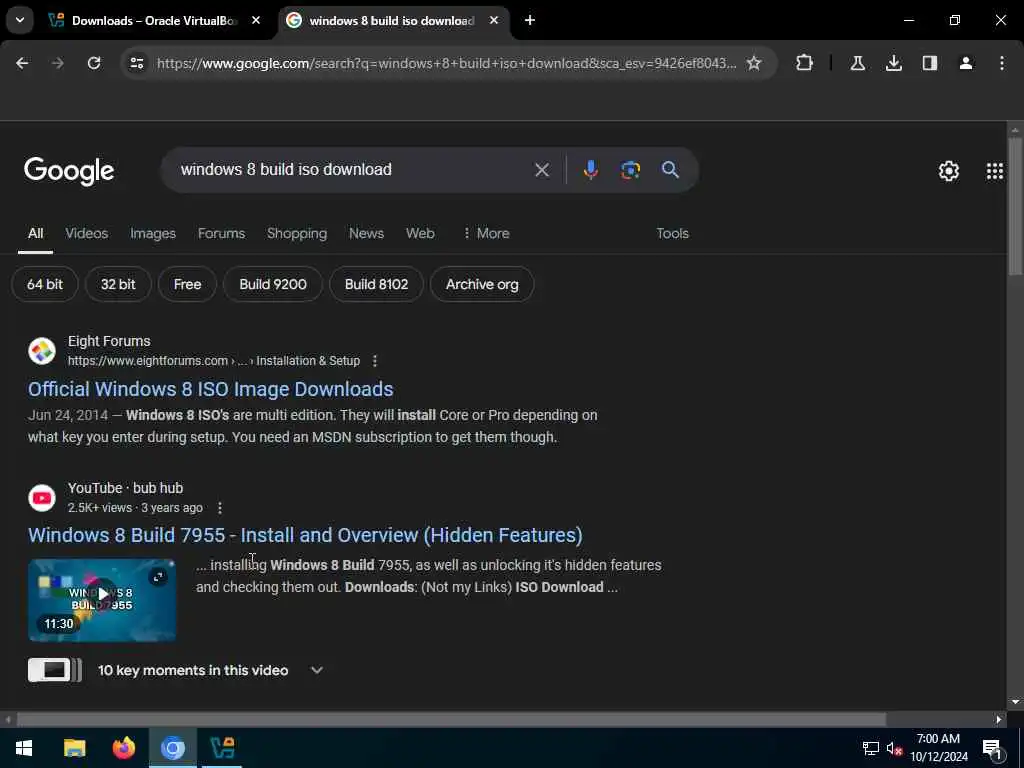1024x768 pixels.
Task: Open File Explorer from the taskbar
Action: (74, 748)
